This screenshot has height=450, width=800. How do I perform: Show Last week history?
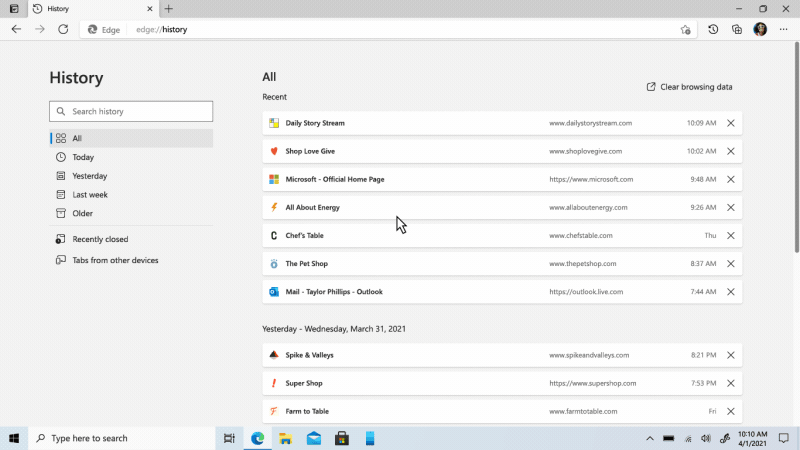131,194
